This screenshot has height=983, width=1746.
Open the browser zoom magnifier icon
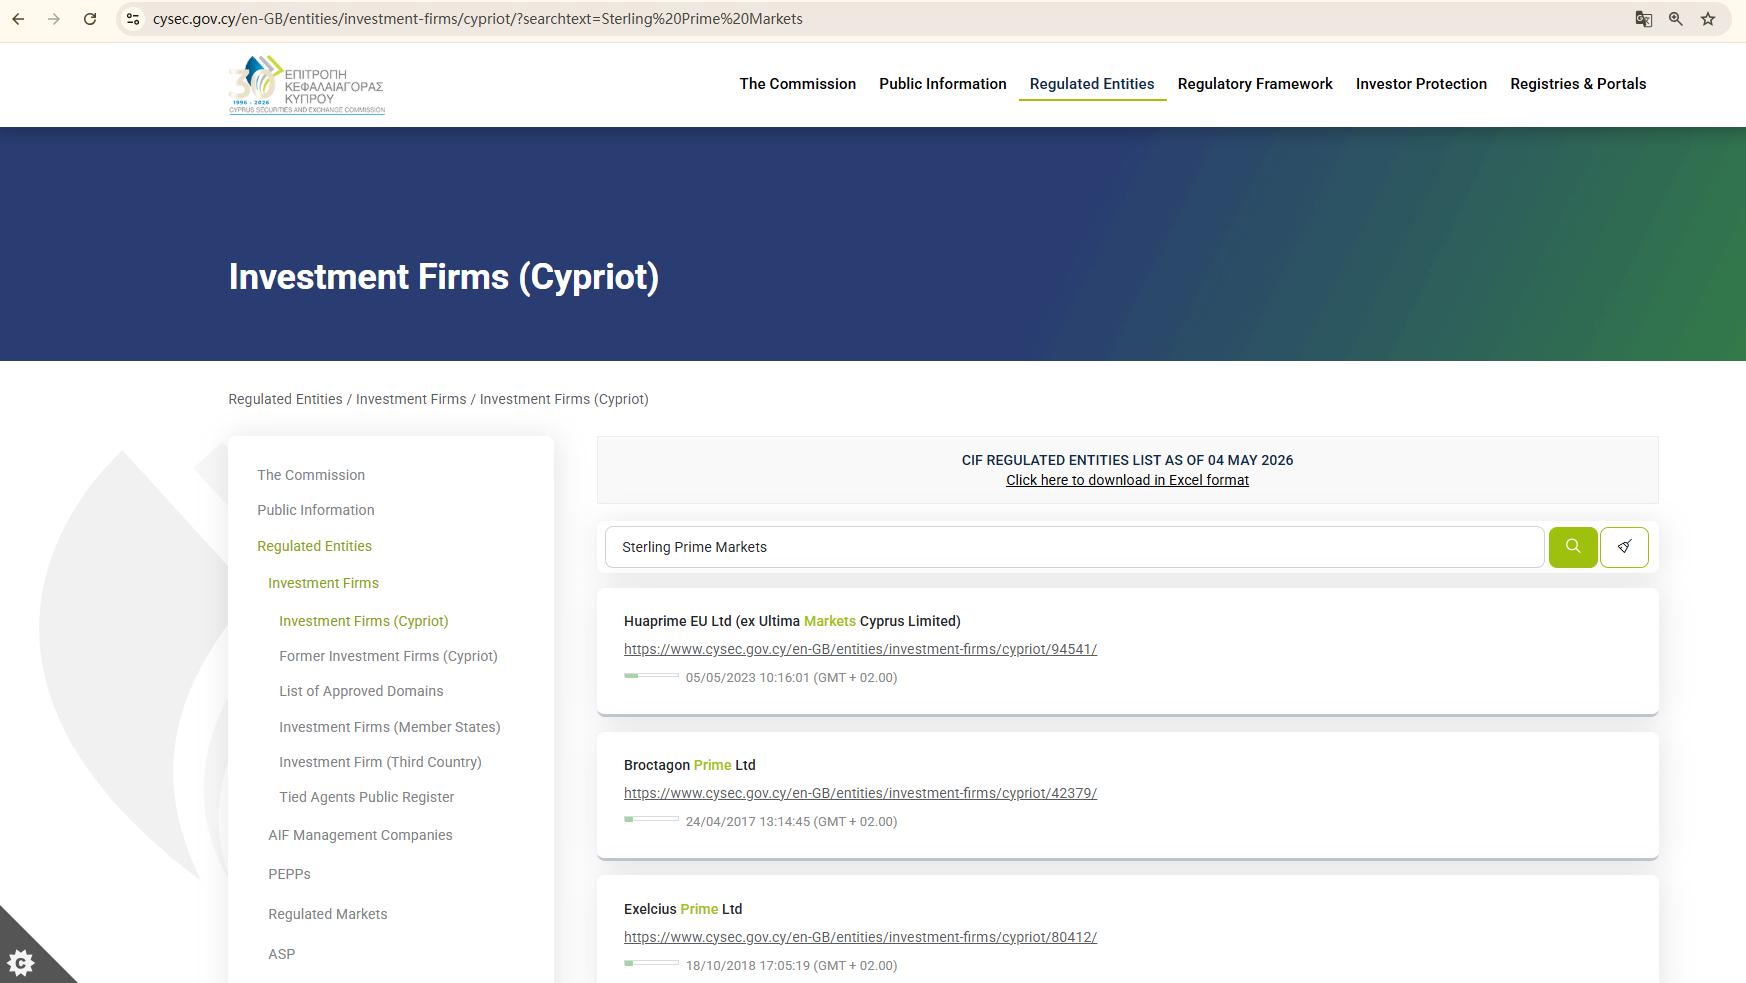(1676, 19)
